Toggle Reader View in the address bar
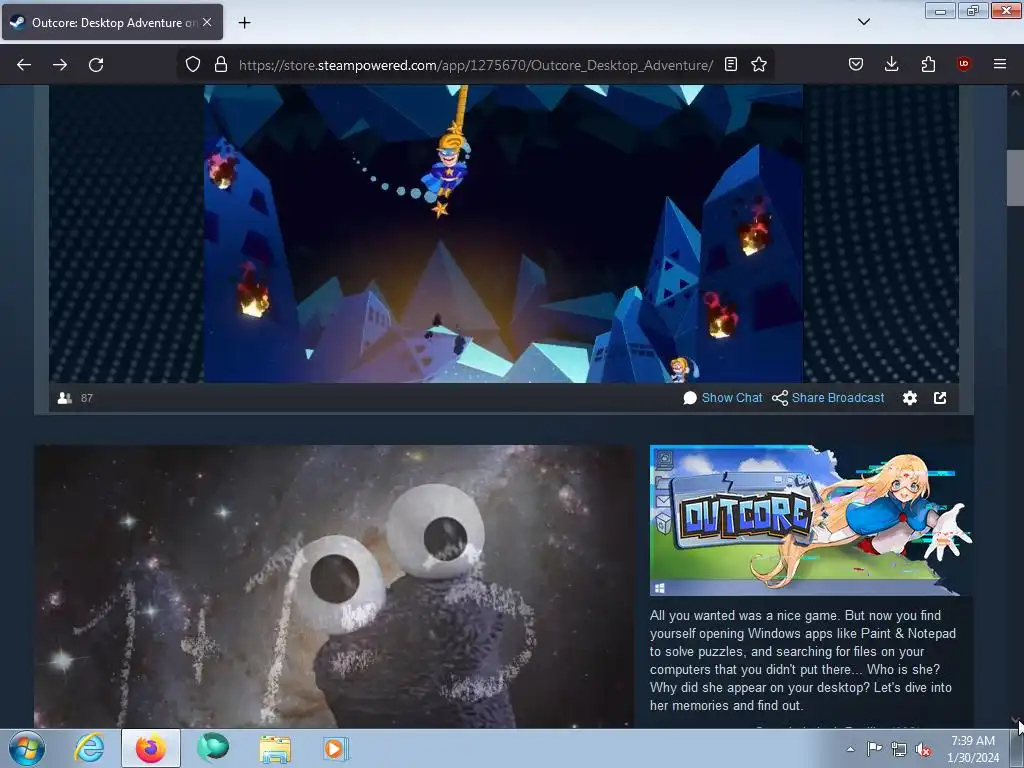The width and height of the screenshot is (1024, 768). tap(731, 64)
